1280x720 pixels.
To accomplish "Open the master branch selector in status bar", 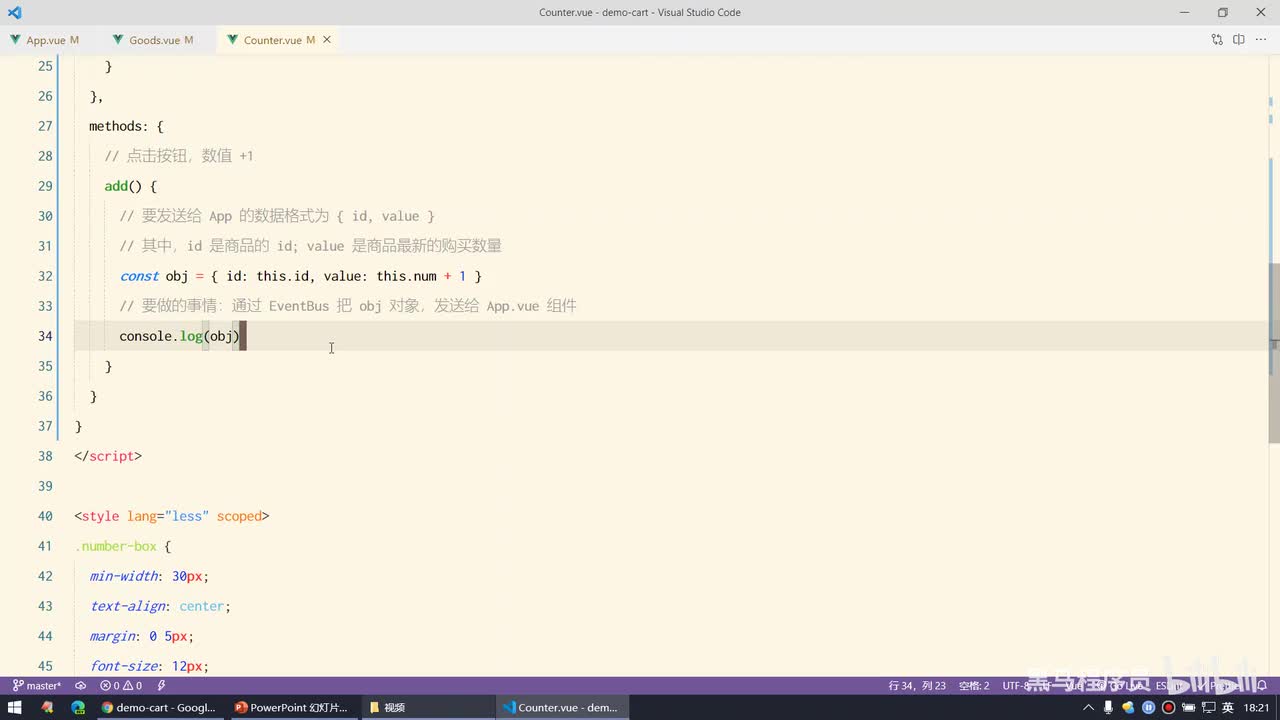I will click(36, 686).
